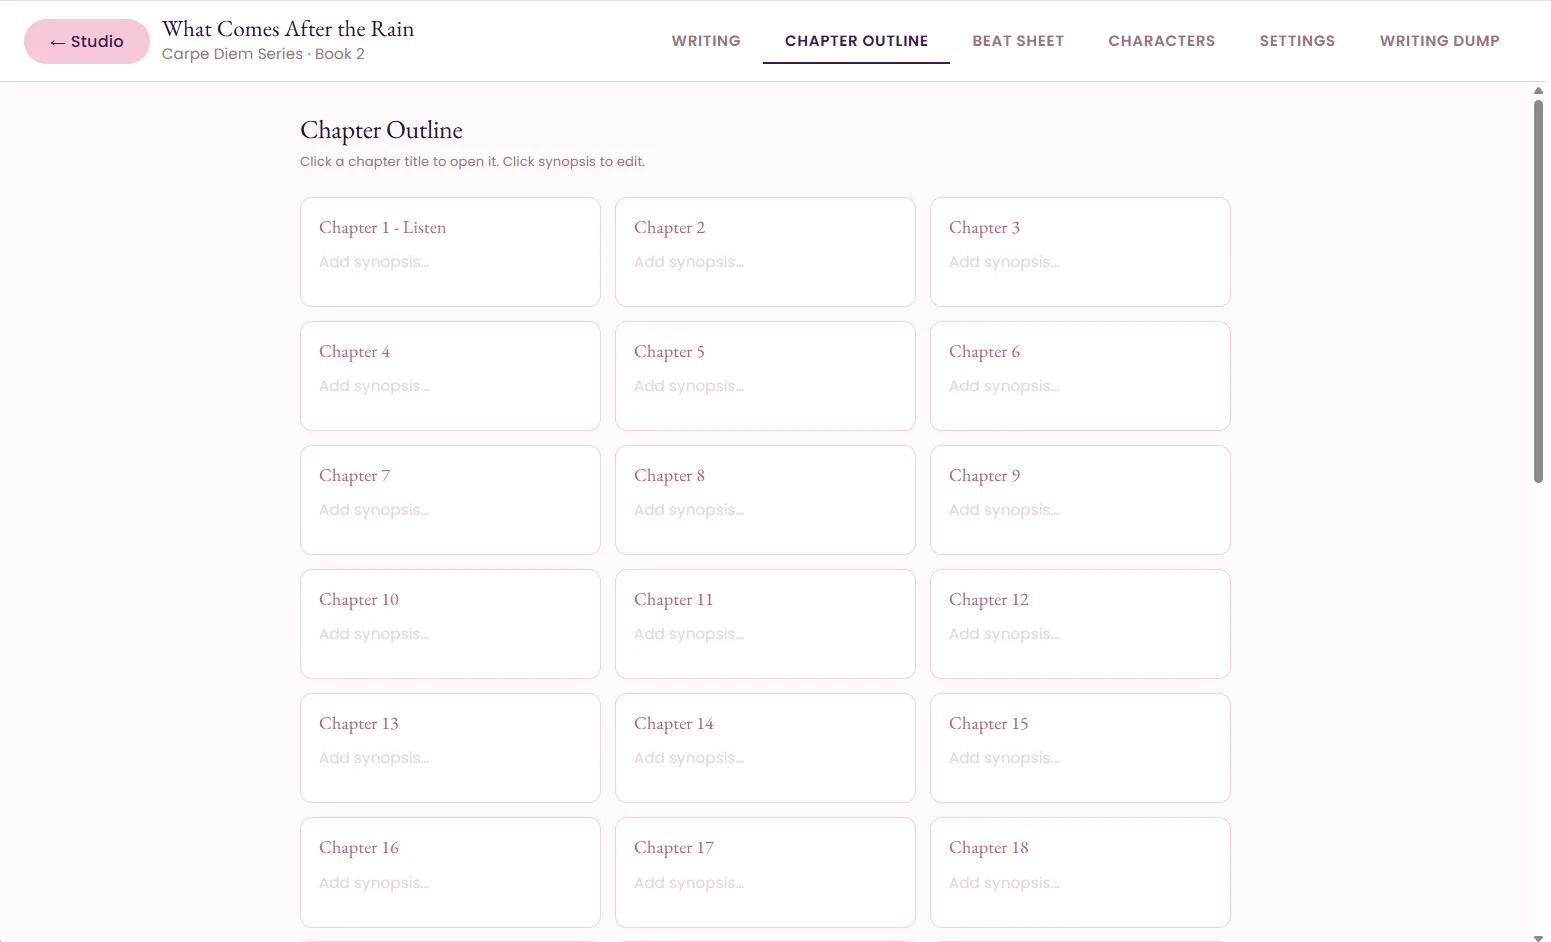Click the vertical scrollbar thumb
The image size is (1551, 942).
(x=1538, y=291)
